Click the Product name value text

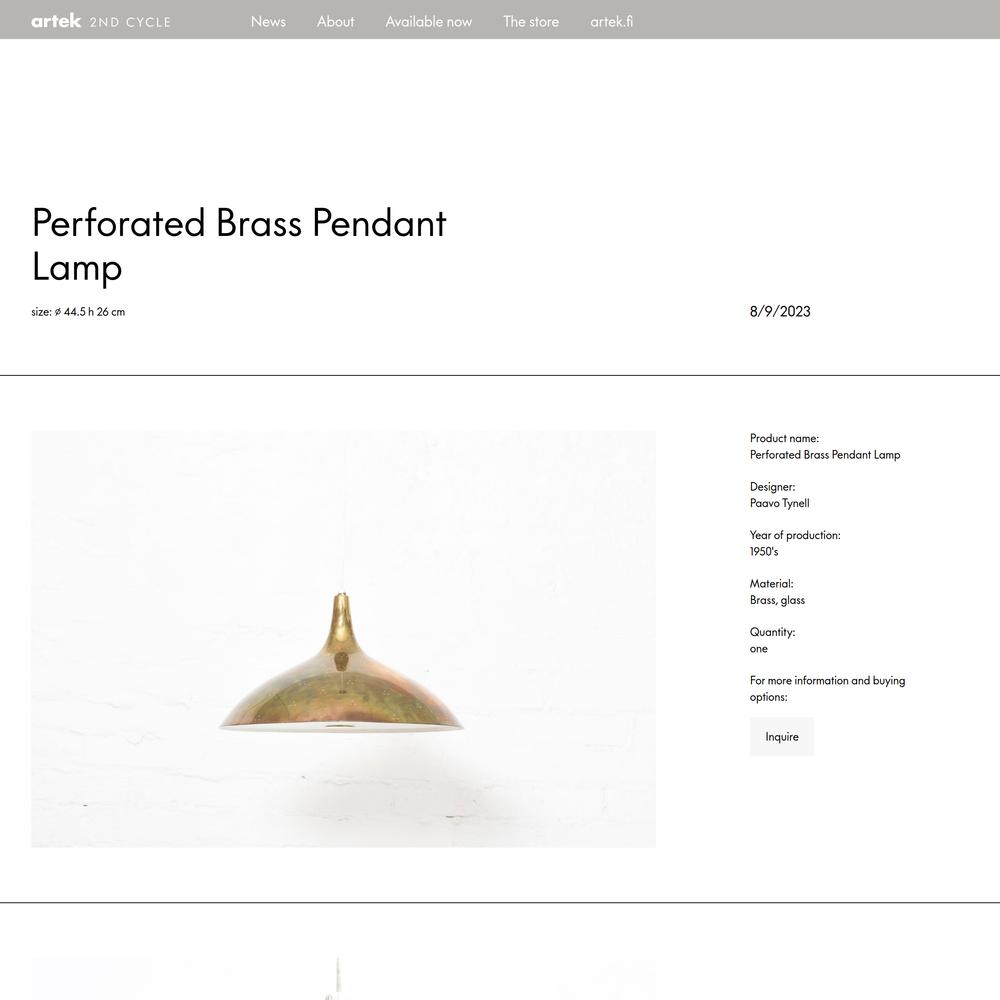(825, 455)
